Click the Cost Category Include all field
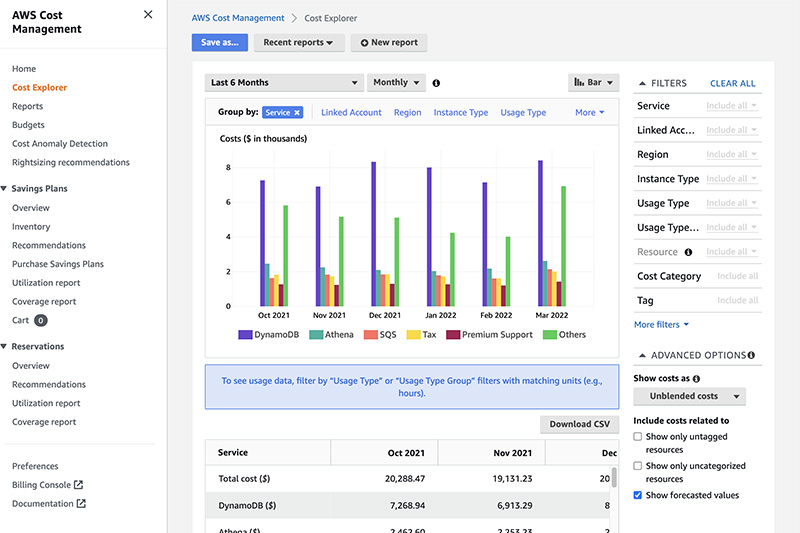Viewport: 800px width, 533px height. (x=738, y=276)
